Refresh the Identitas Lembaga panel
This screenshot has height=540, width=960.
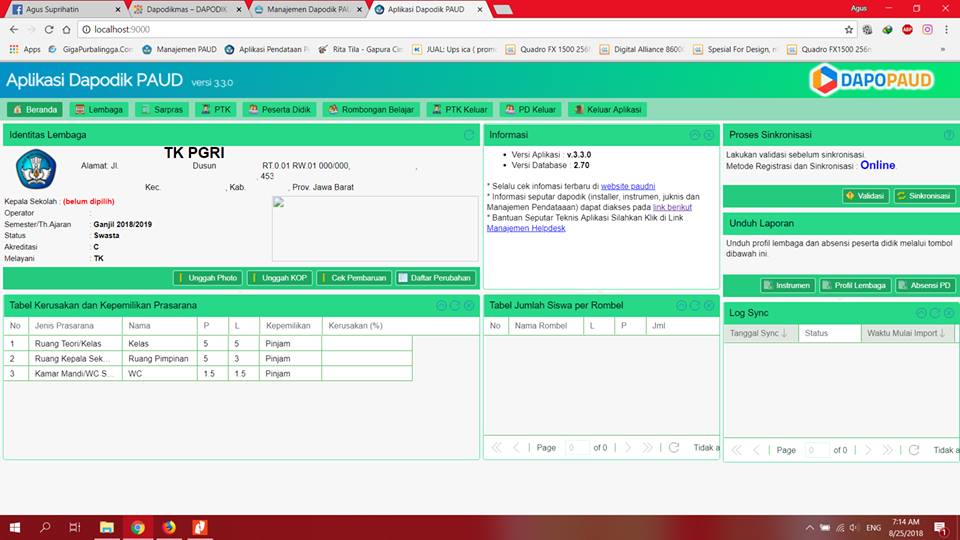pyautogui.click(x=469, y=135)
